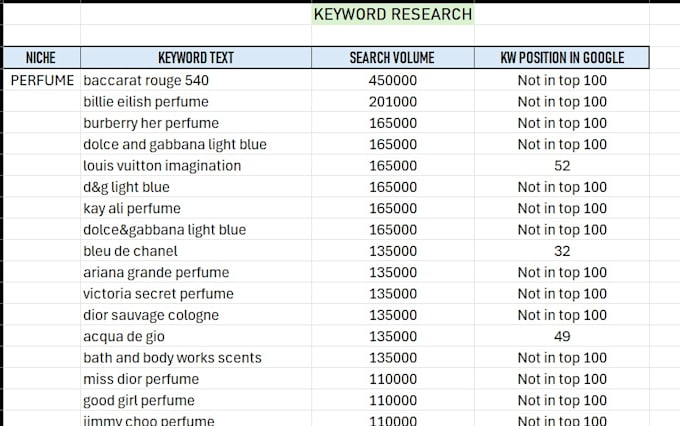680x426 pixels.
Task: Select the baccarat rouge 540 keyword cell
Action: (196, 80)
